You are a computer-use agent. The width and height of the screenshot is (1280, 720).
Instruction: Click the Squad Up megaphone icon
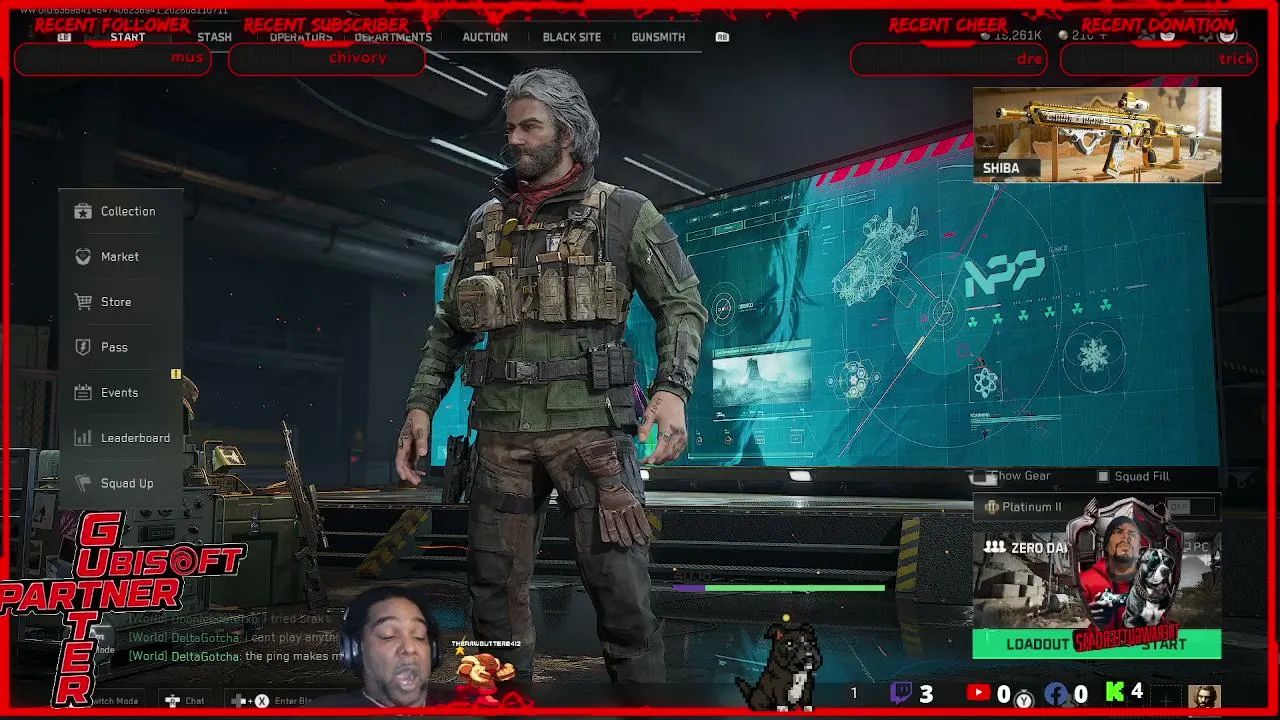(x=83, y=483)
